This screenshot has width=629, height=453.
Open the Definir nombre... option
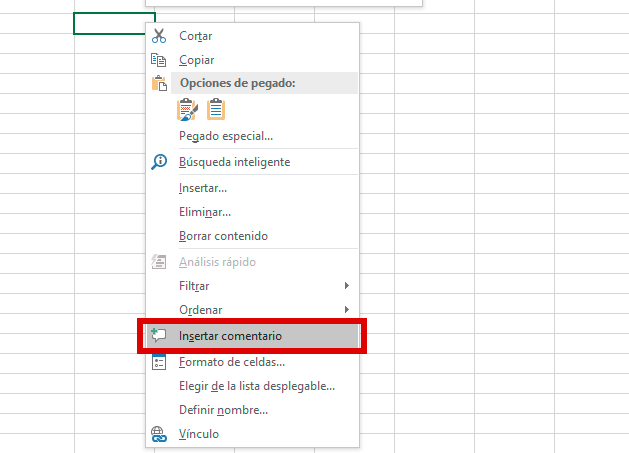pos(223,410)
